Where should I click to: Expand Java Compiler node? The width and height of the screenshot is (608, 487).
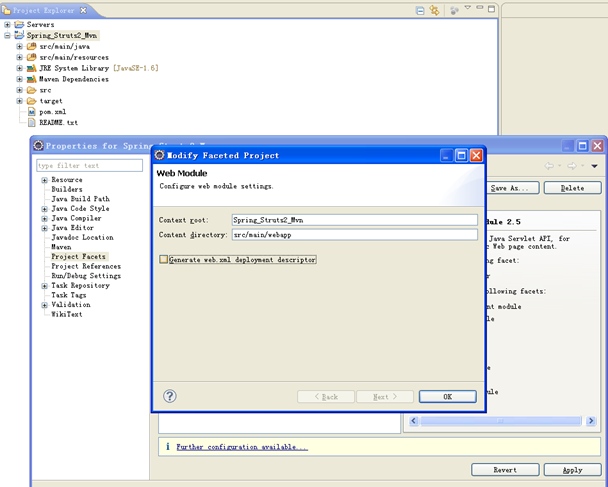(45, 219)
